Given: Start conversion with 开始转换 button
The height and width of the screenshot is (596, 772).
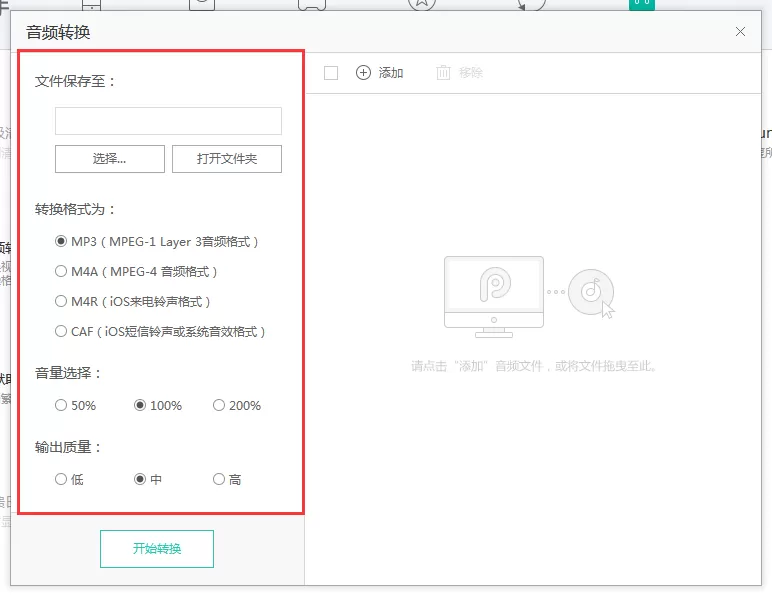Looking at the screenshot, I should coord(157,549).
